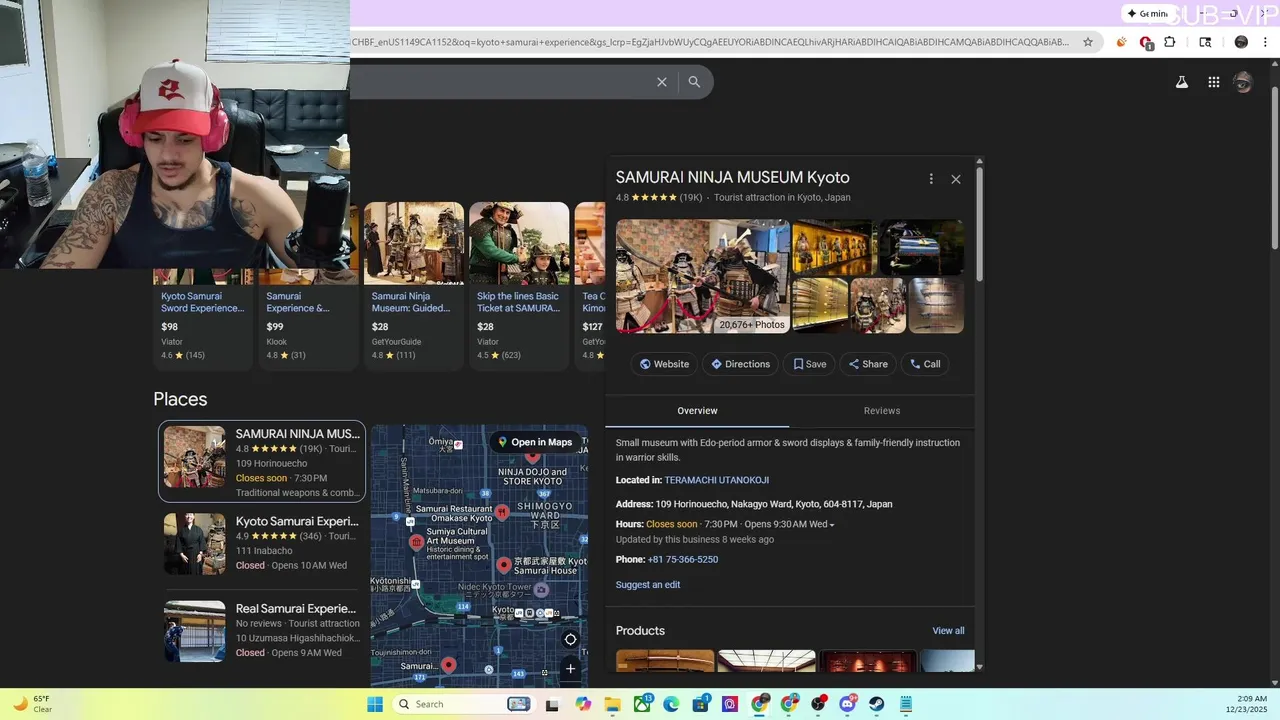Click inside the Google search field
Screen dimensions: 1280x720
point(500,82)
